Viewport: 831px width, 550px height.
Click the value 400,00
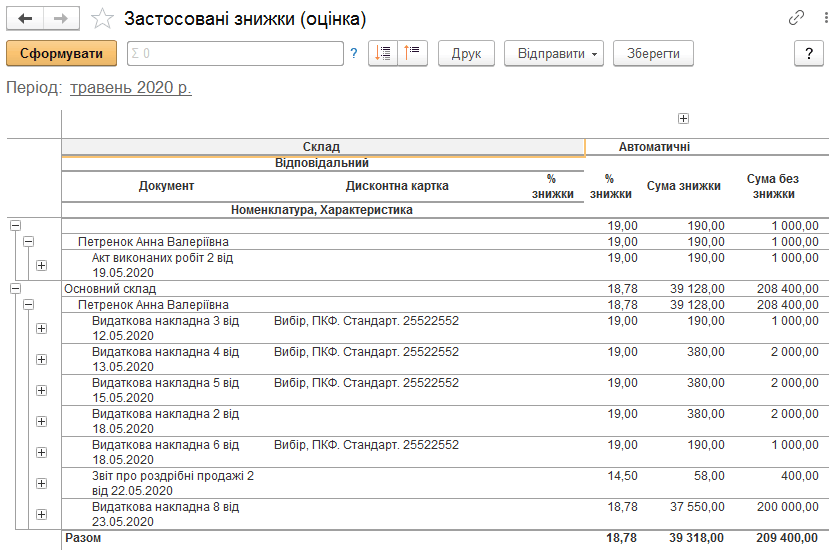(800, 476)
